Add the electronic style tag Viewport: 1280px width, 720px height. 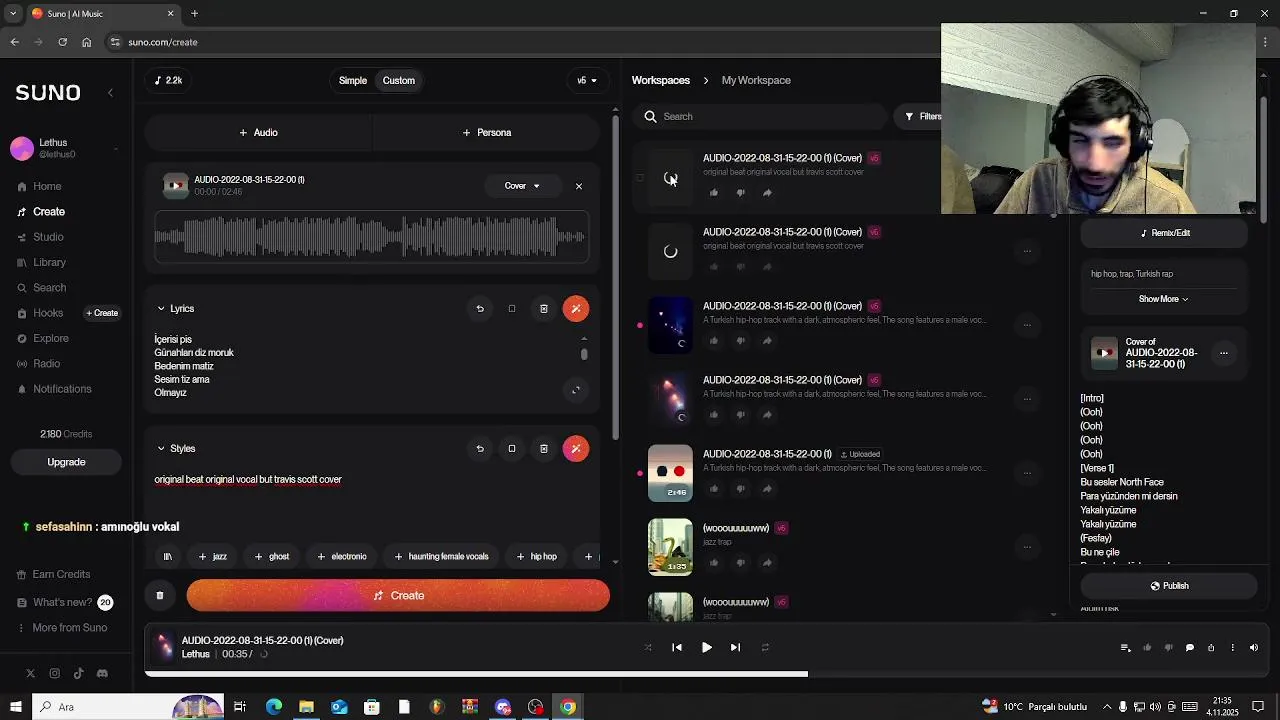point(342,556)
